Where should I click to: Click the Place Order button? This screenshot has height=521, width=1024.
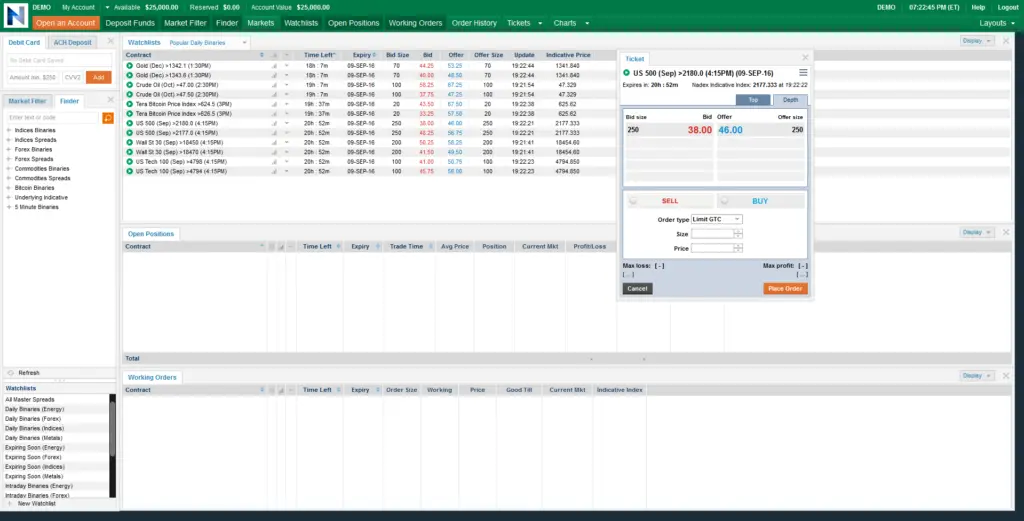[785, 289]
